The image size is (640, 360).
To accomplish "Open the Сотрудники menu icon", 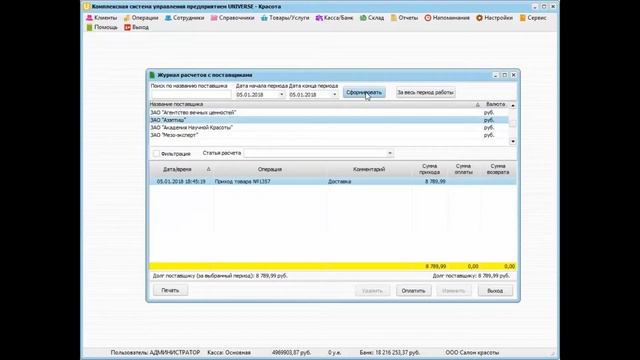I will click(x=168, y=18).
